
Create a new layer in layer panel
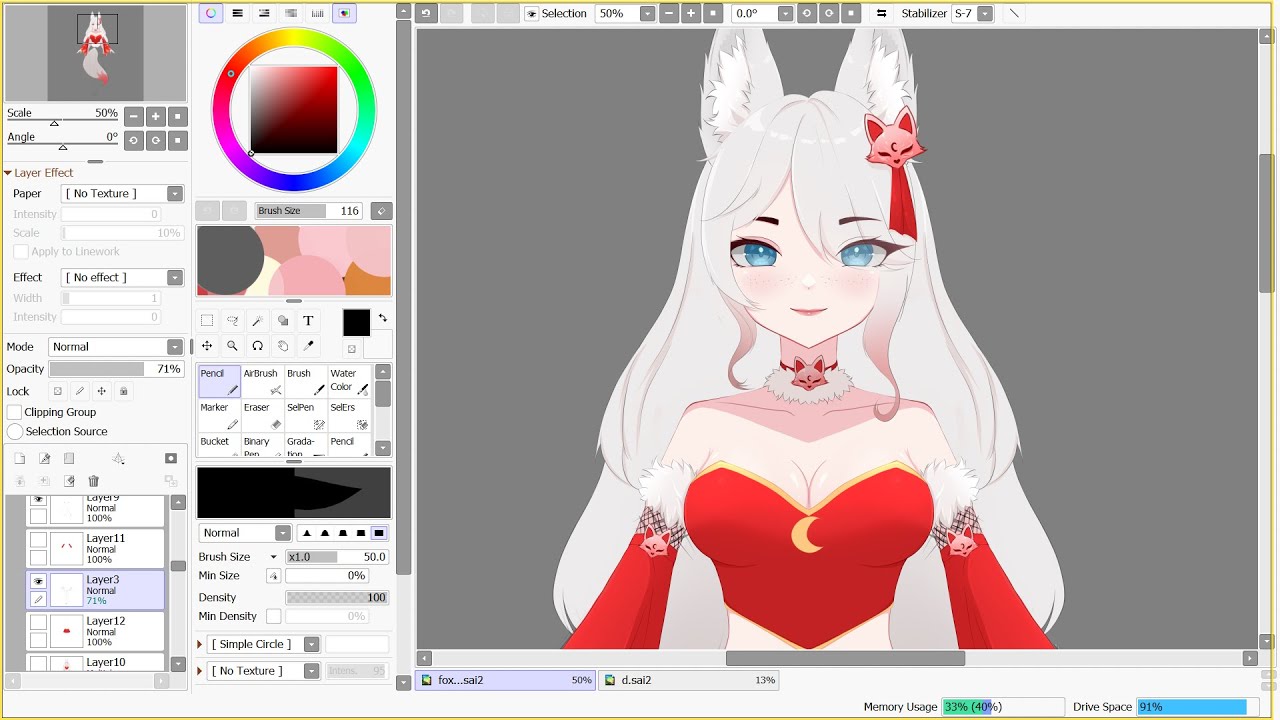click(x=19, y=458)
